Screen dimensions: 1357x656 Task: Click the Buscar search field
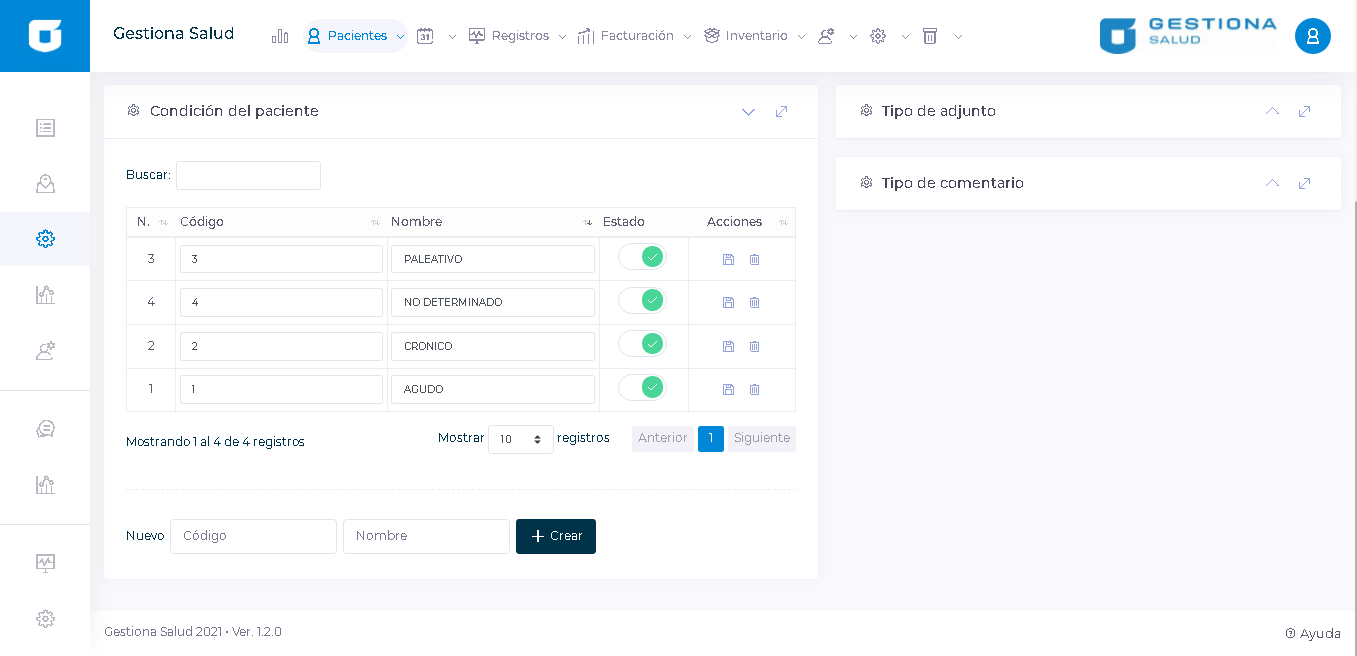tap(248, 175)
